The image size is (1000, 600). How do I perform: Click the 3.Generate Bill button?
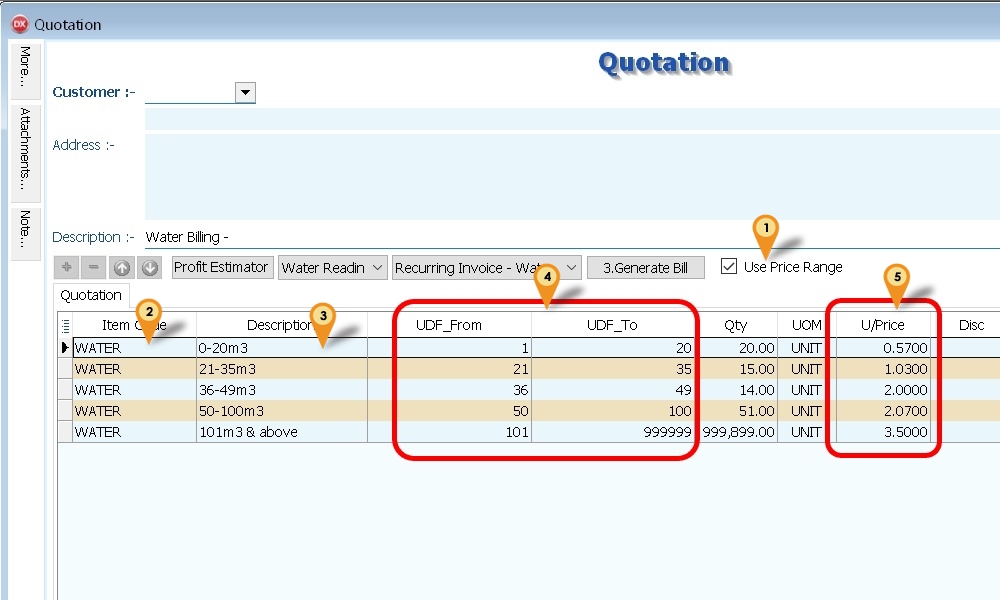coord(645,268)
